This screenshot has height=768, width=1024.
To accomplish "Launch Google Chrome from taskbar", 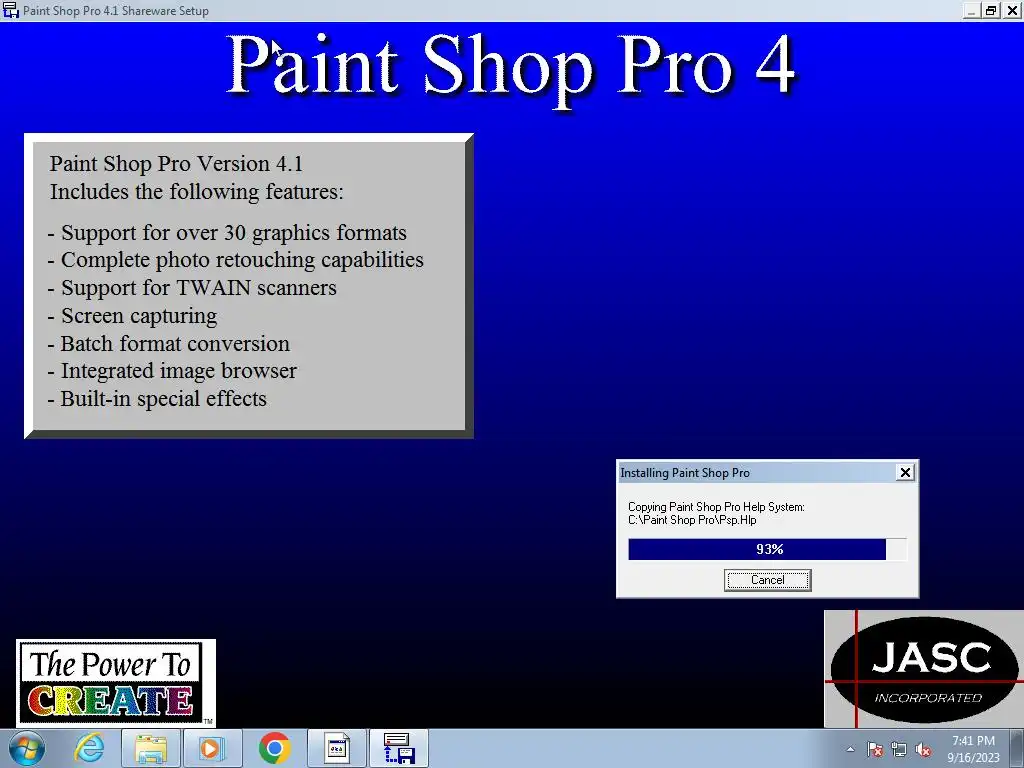I will [x=274, y=748].
